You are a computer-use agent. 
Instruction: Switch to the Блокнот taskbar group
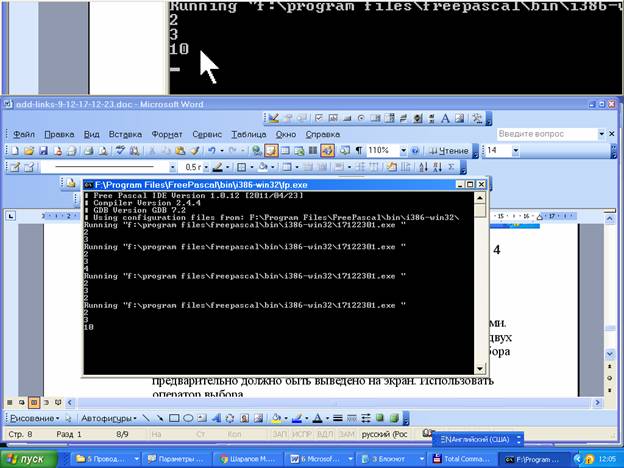tap(391, 459)
